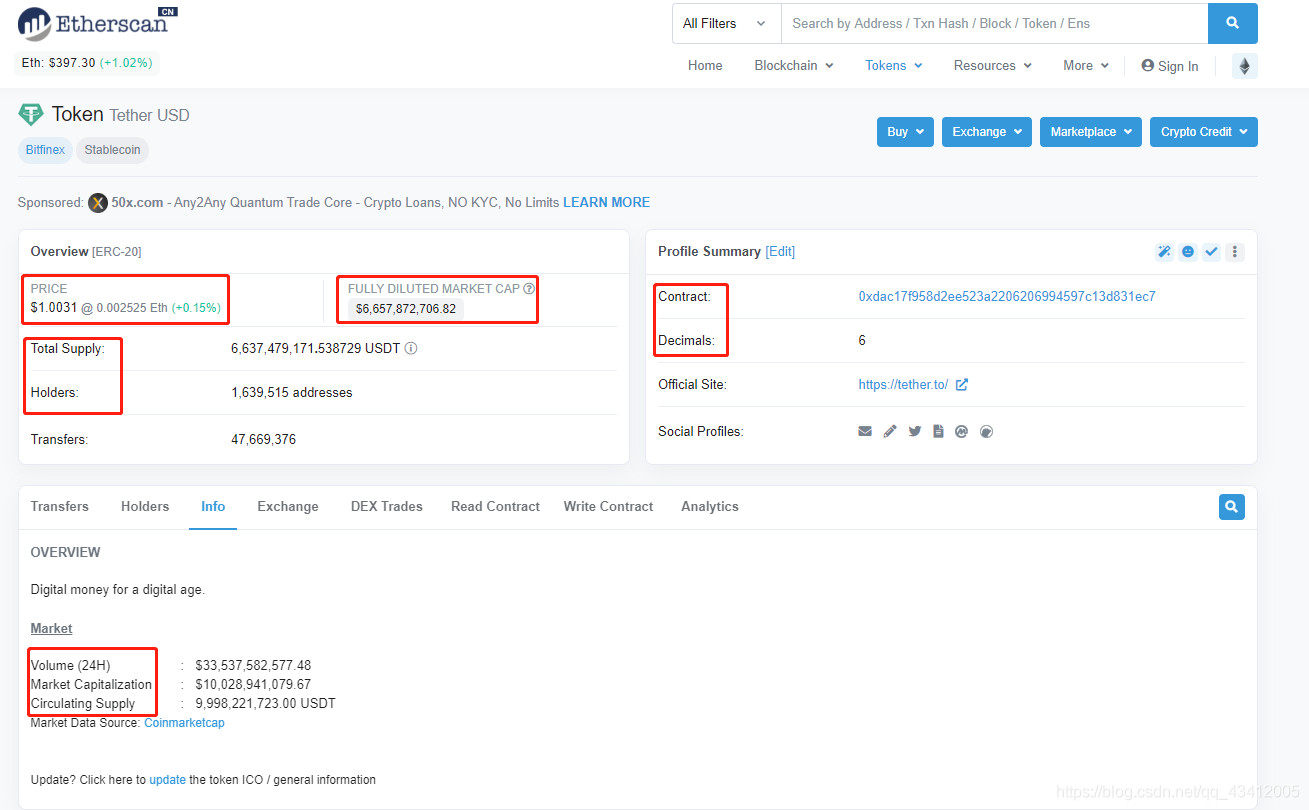Open the Exchange dropdown button
The width and height of the screenshot is (1309, 810).
[x=987, y=132]
